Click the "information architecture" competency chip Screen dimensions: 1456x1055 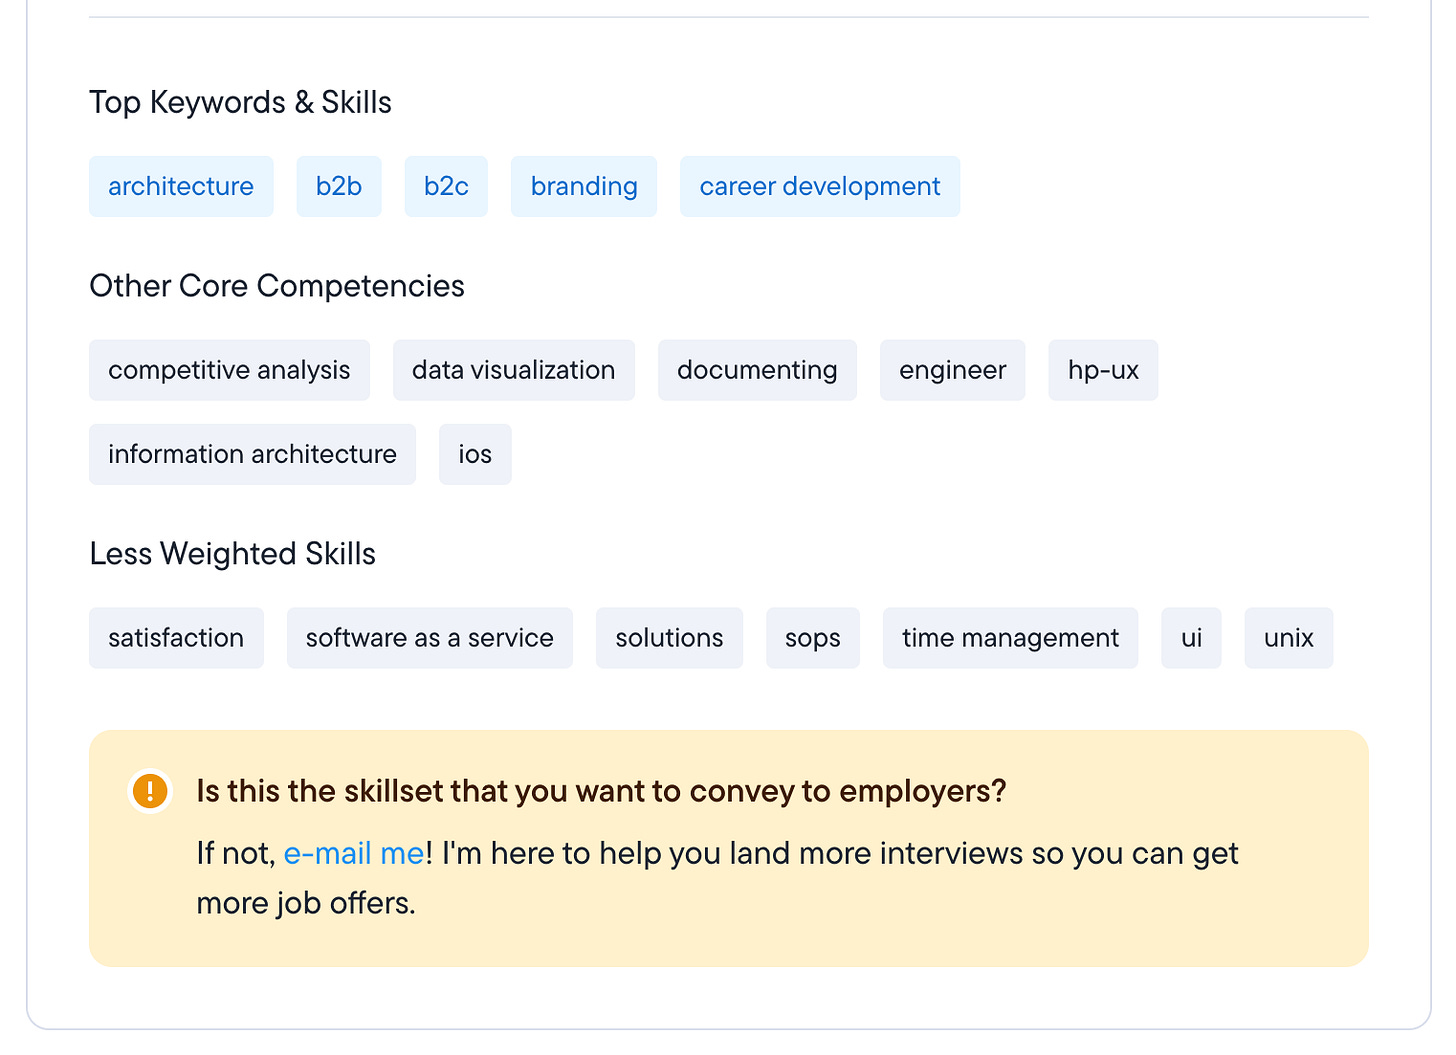pyautogui.click(x=252, y=454)
